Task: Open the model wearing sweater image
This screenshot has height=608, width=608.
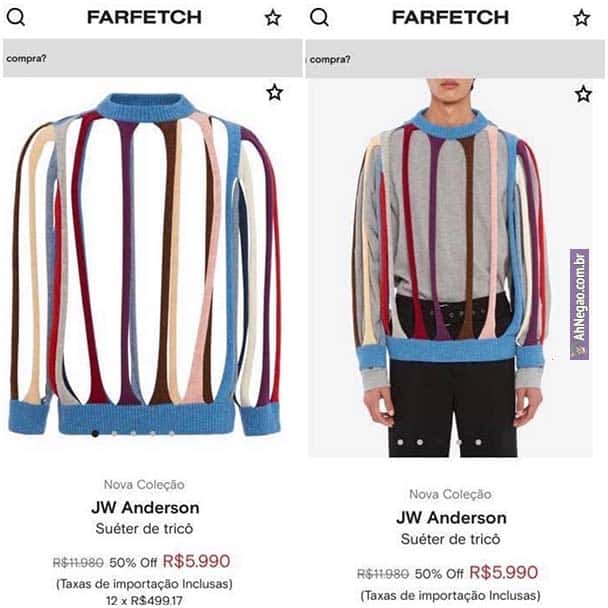Action: point(450,268)
